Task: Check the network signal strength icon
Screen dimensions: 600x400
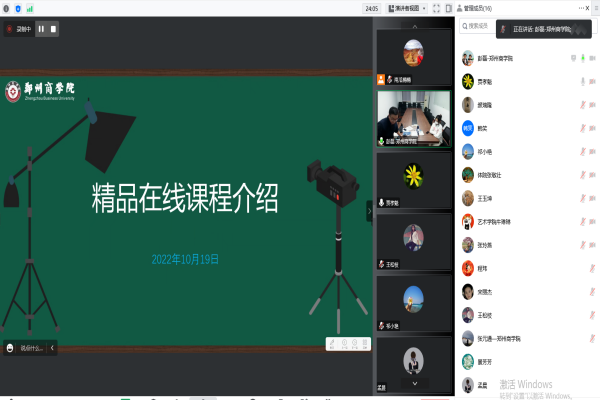Action: click(x=29, y=8)
